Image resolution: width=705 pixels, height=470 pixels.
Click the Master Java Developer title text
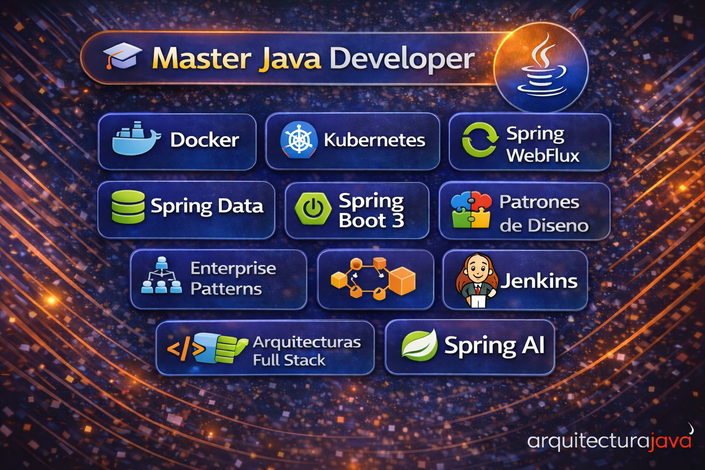[x=312, y=59]
